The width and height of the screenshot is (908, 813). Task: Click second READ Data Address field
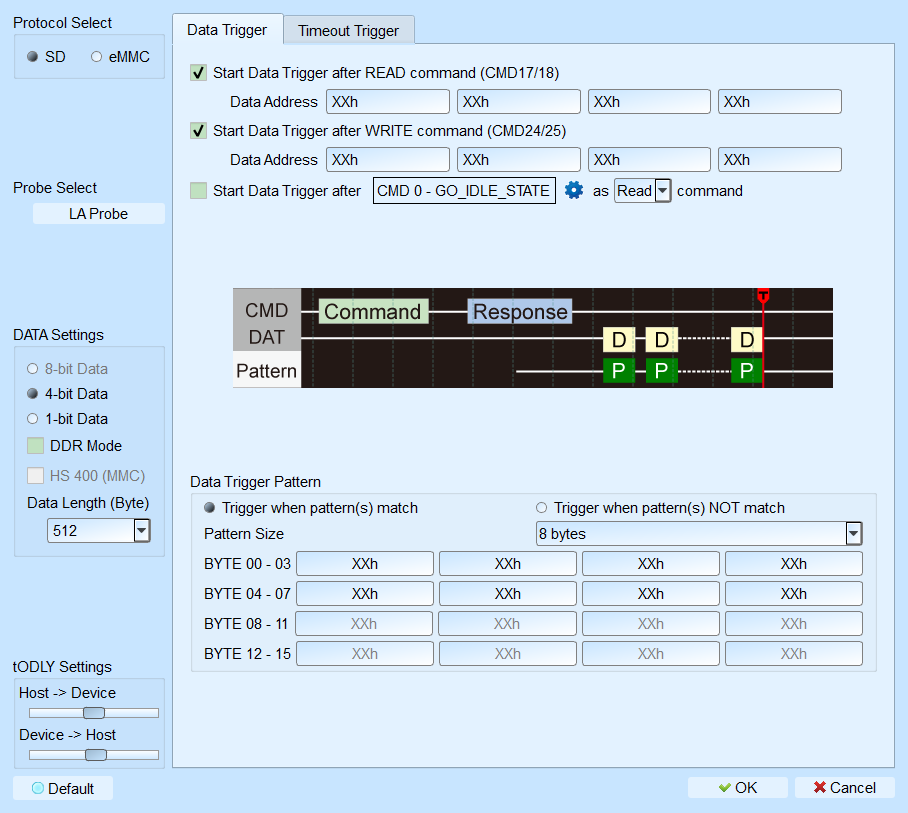click(x=519, y=102)
